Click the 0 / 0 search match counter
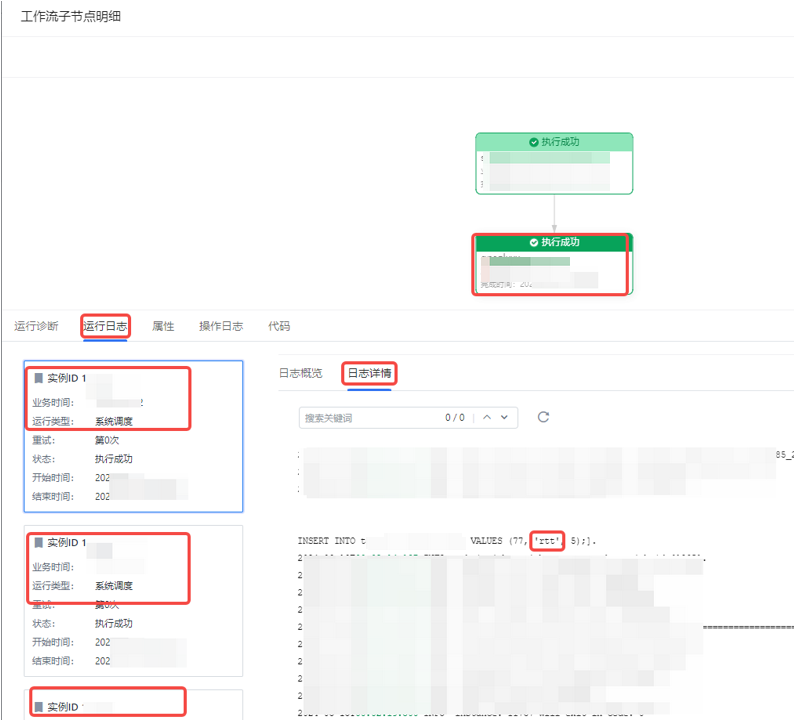 tap(455, 418)
